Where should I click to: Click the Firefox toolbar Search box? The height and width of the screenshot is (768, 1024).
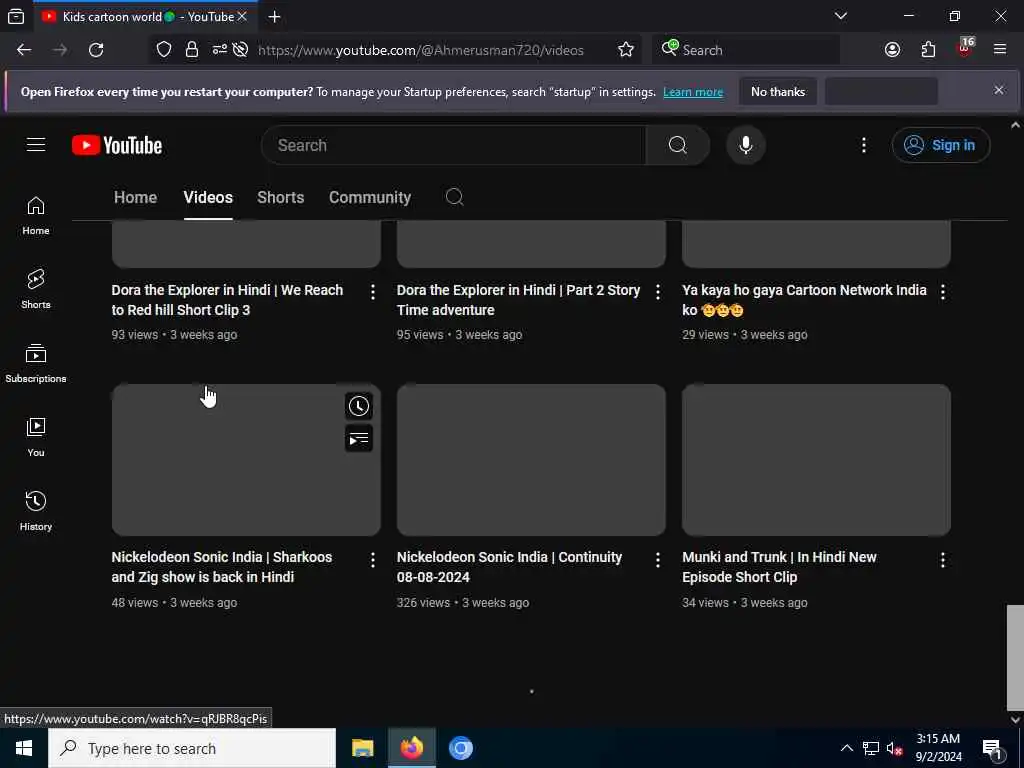[746, 50]
